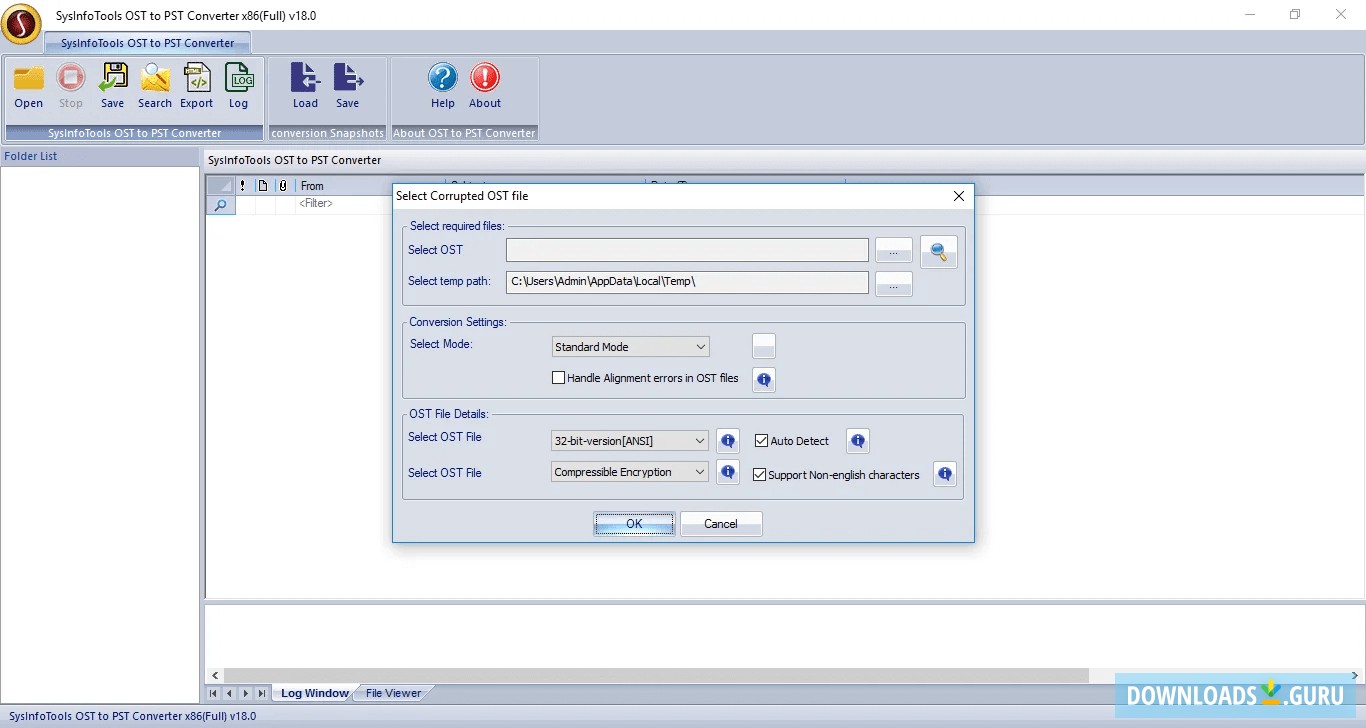This screenshot has height=728, width=1366.
Task: Enable Handle Alignment errors in OST files
Action: (x=559, y=377)
